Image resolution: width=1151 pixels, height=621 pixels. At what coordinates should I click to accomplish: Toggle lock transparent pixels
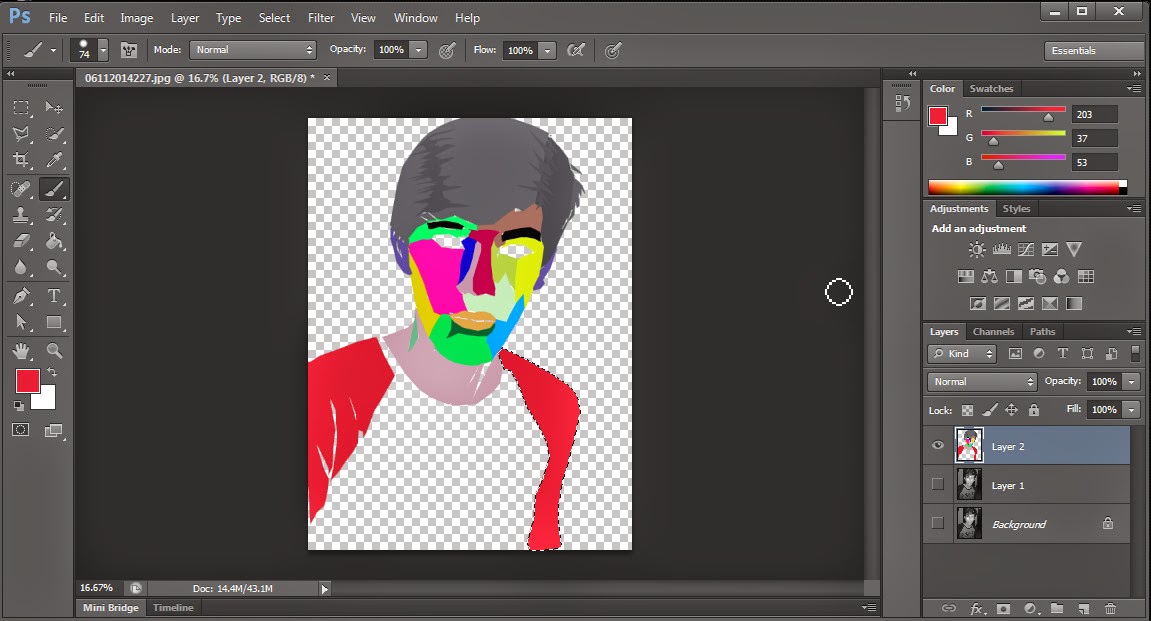pos(967,410)
